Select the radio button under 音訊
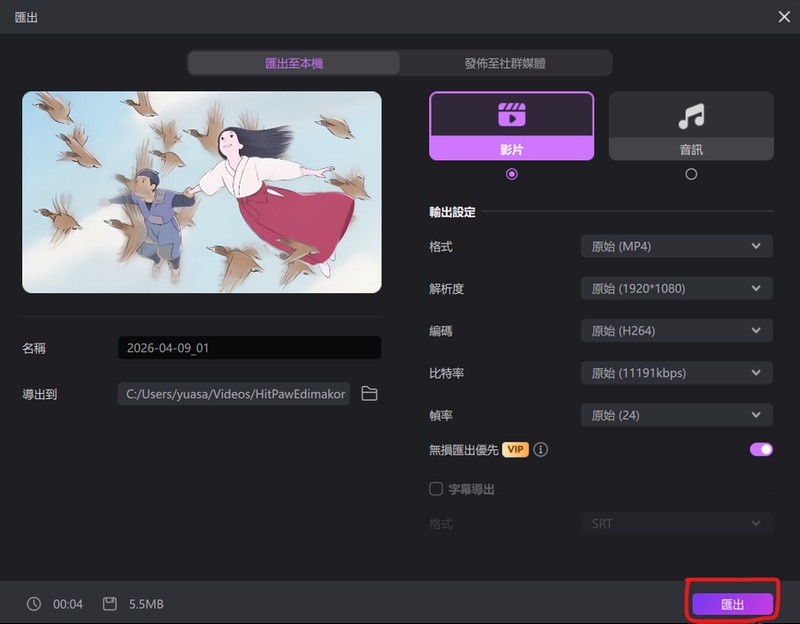The image size is (800, 624). (690, 173)
